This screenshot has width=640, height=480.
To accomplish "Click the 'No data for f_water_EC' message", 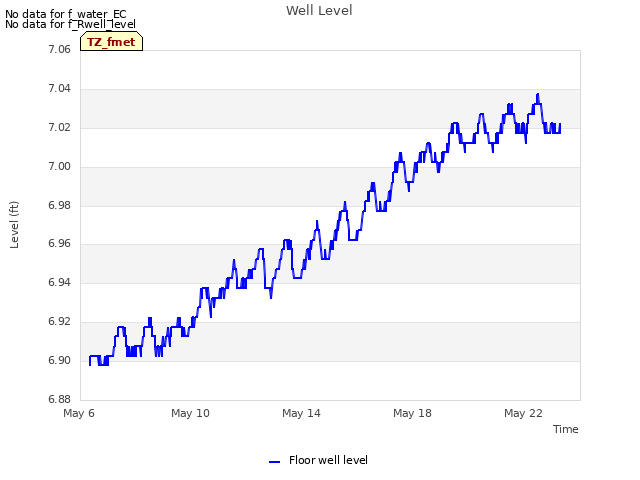I will pos(66,14).
